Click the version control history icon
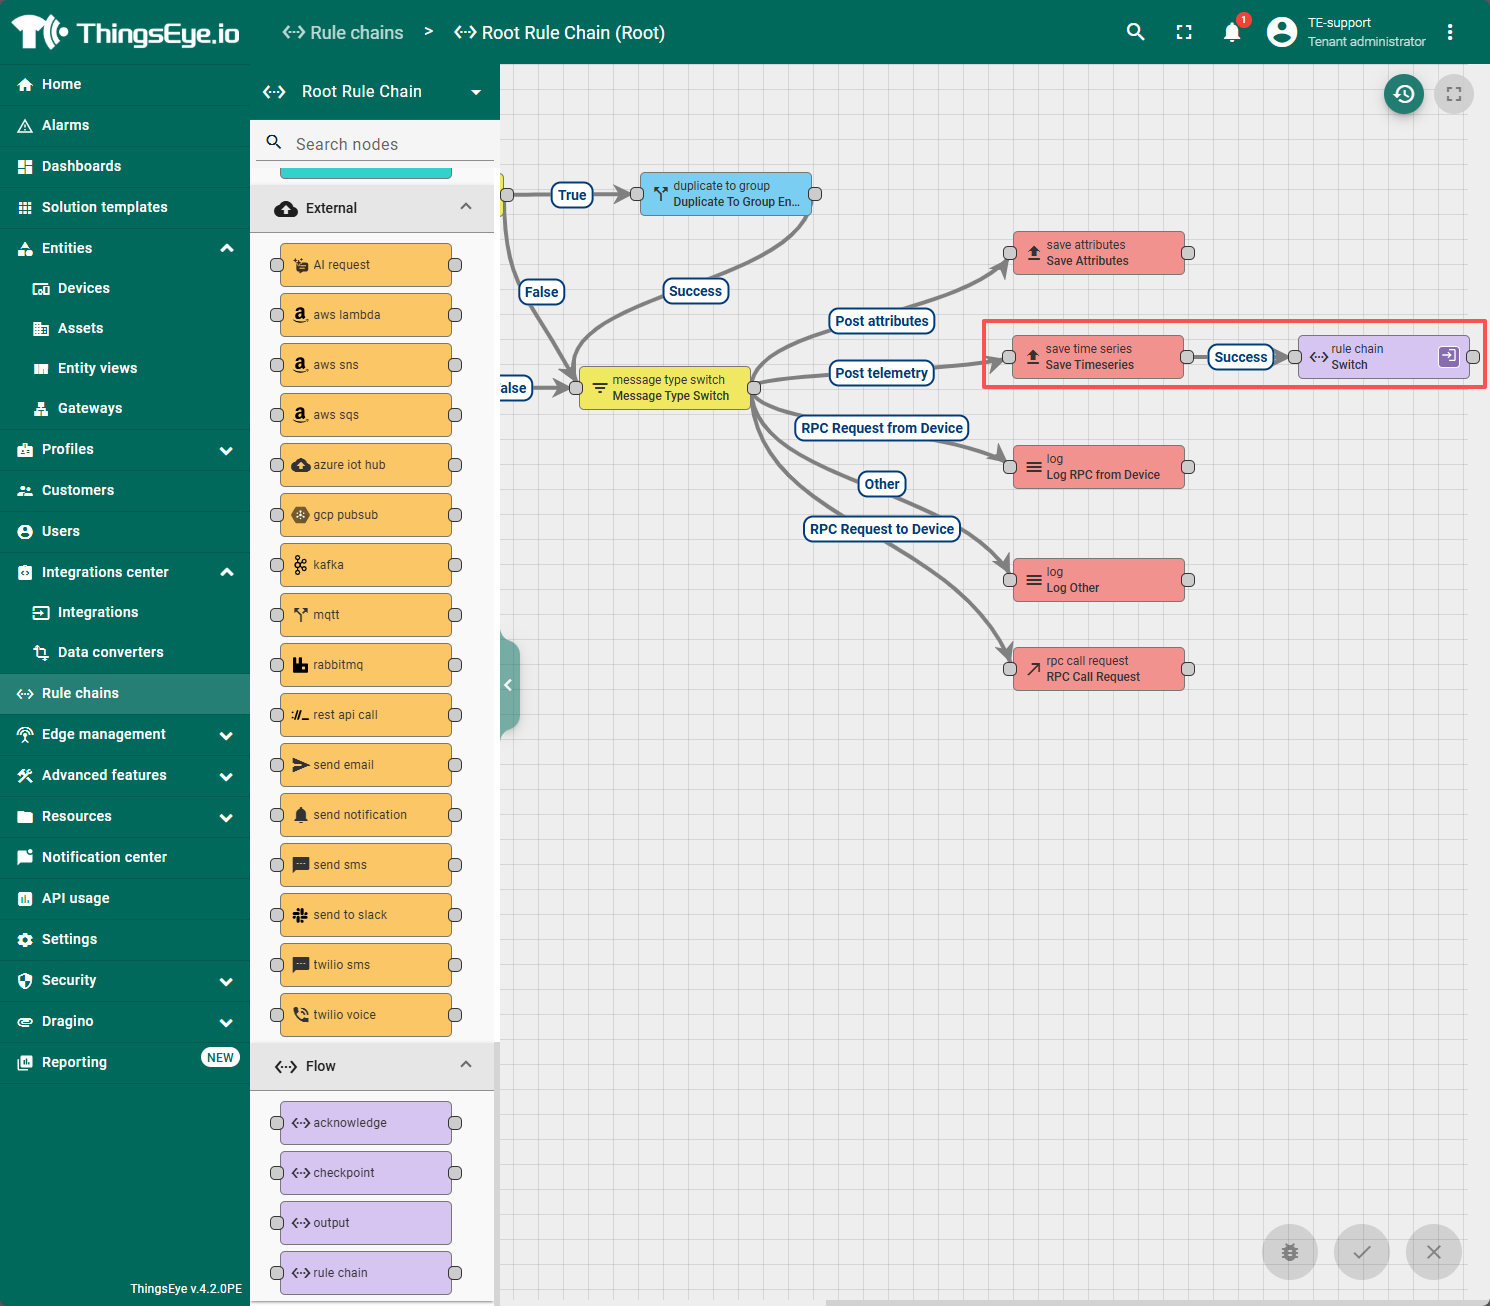The width and height of the screenshot is (1490, 1306). (1403, 94)
